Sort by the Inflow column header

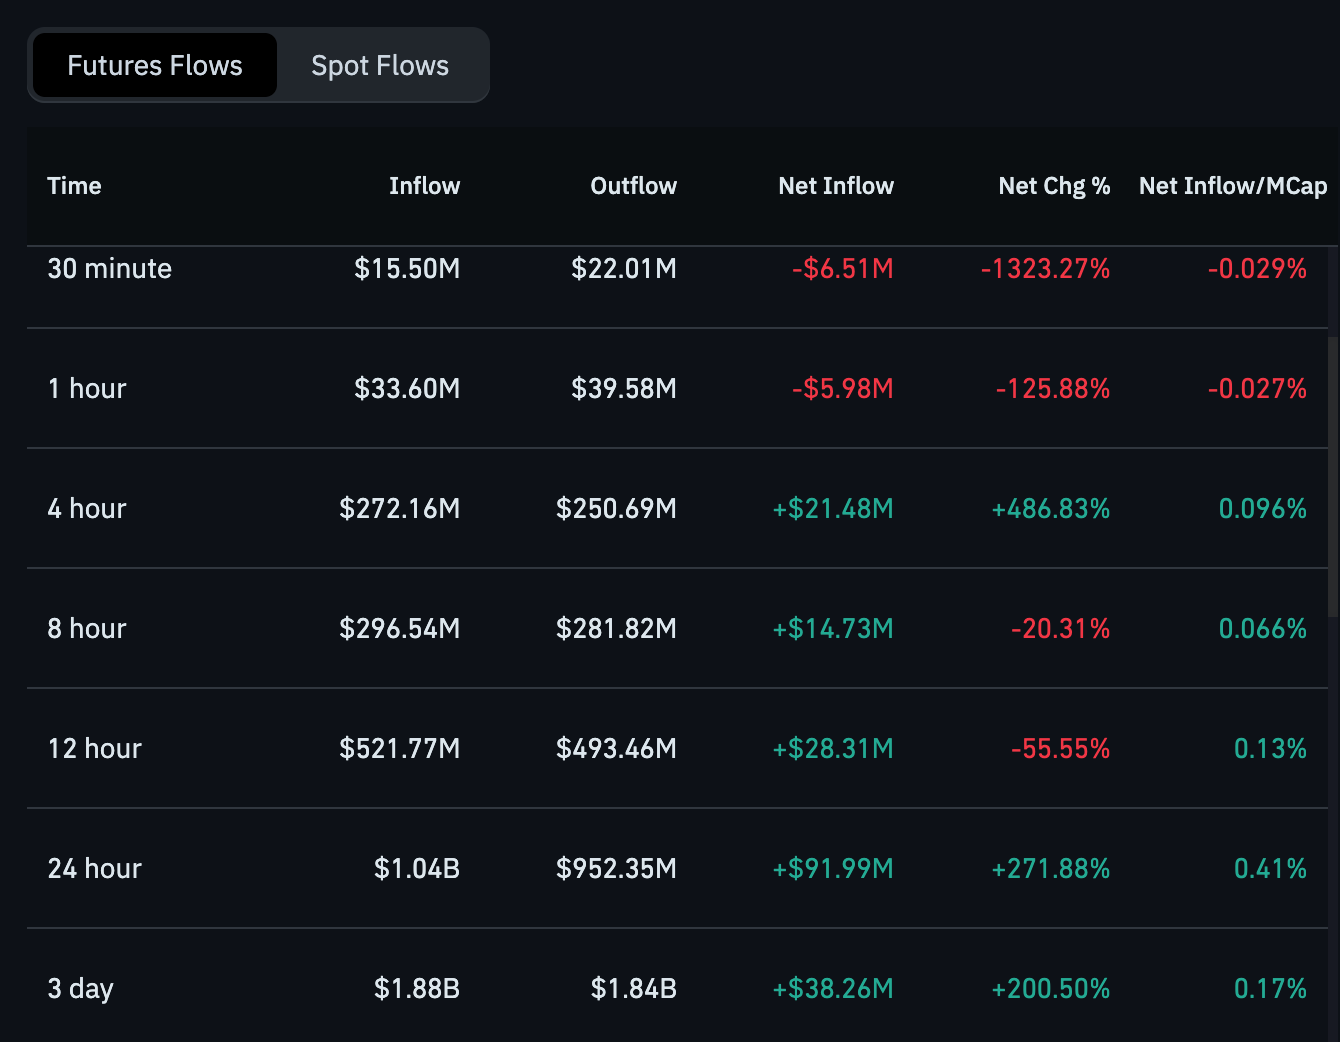point(424,186)
